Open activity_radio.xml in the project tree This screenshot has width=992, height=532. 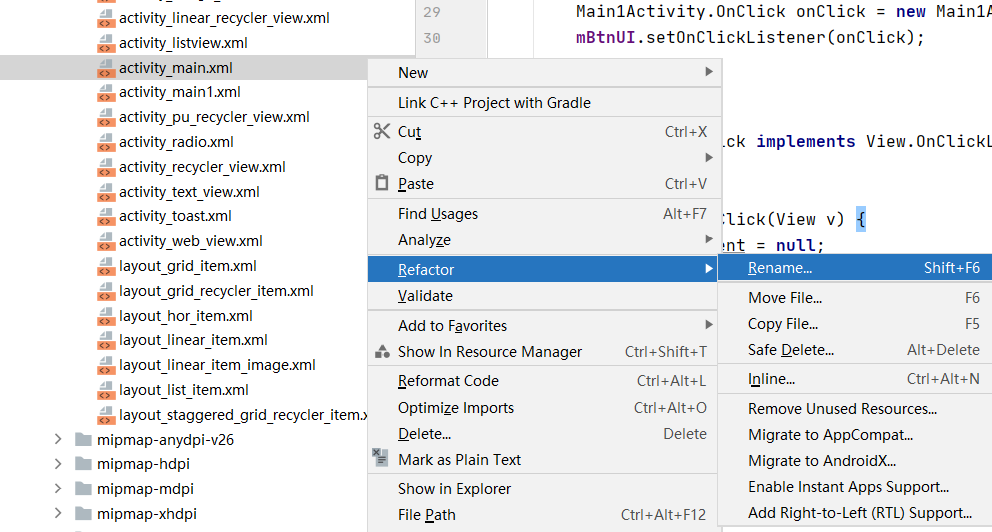tap(176, 142)
